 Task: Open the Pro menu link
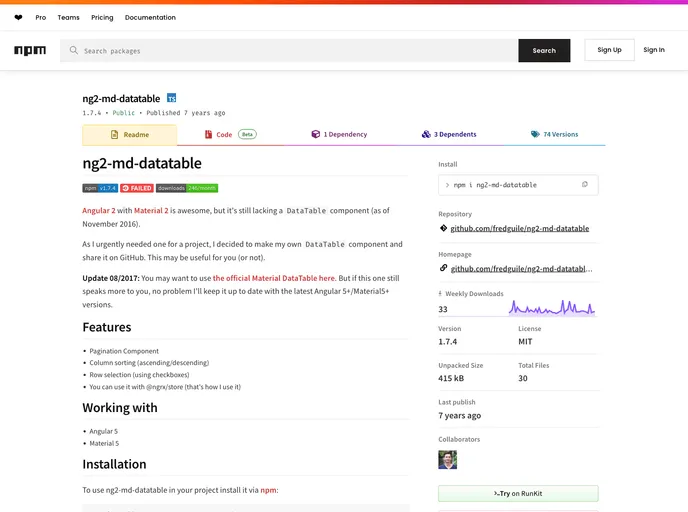click(x=41, y=18)
